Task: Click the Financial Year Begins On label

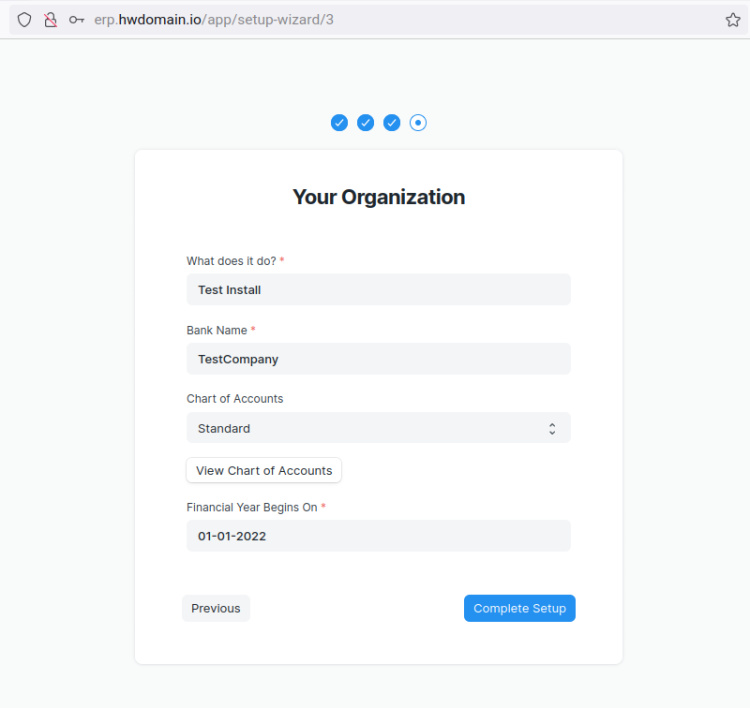Action: point(252,507)
